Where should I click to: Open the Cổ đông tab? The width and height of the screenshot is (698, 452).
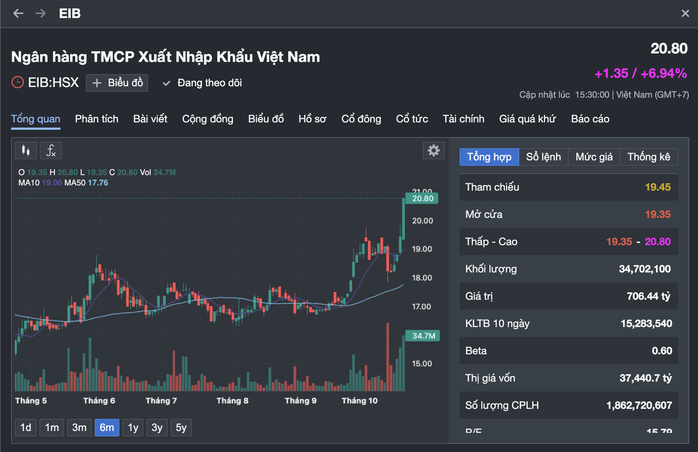click(x=361, y=119)
